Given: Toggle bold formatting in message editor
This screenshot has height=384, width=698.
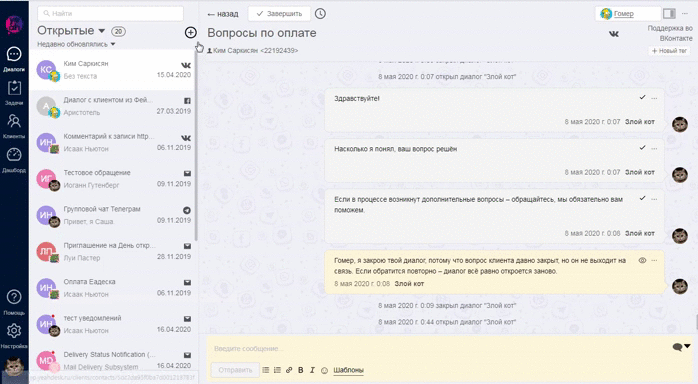Looking at the screenshot, I should point(300,370).
